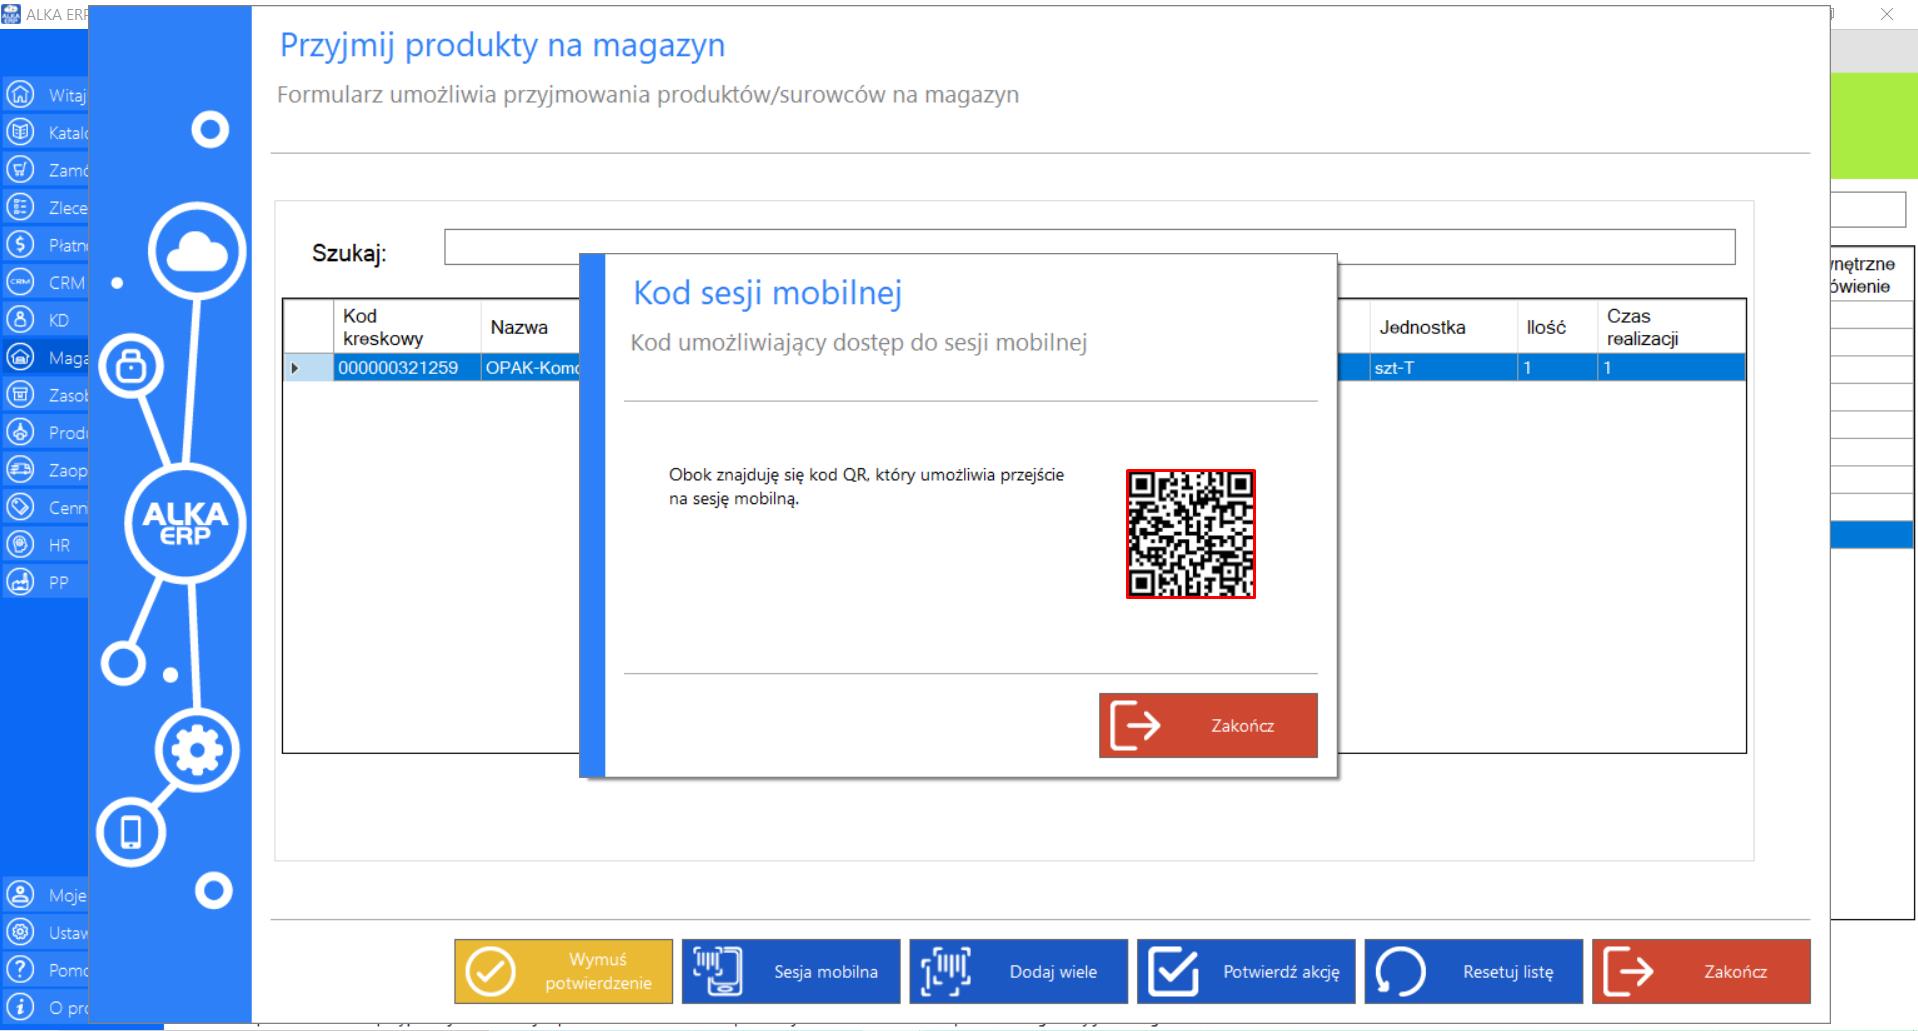Open the Ustawienia gear icon in sidebar

pos(20,932)
